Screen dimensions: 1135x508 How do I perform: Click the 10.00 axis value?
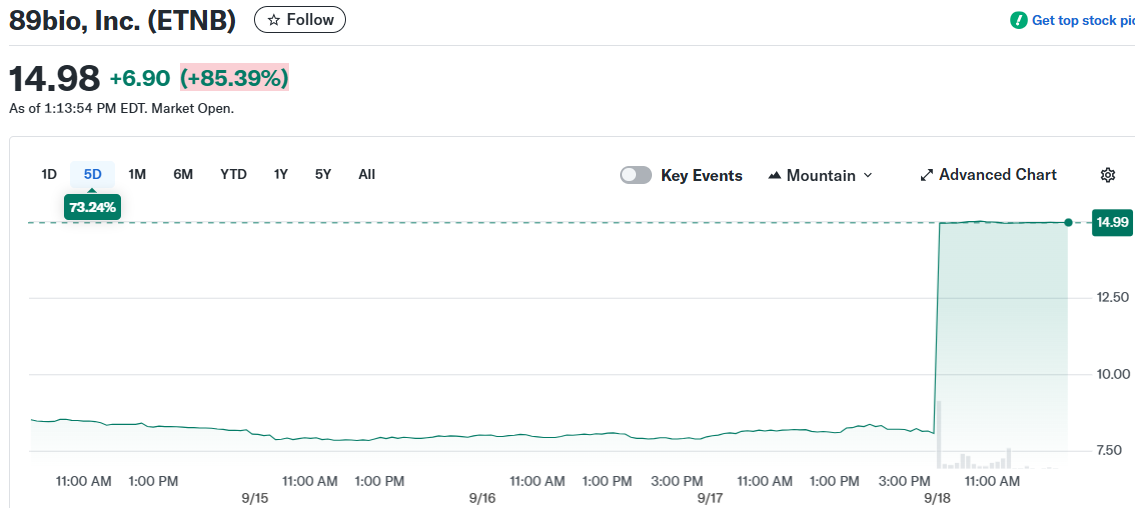click(1113, 374)
